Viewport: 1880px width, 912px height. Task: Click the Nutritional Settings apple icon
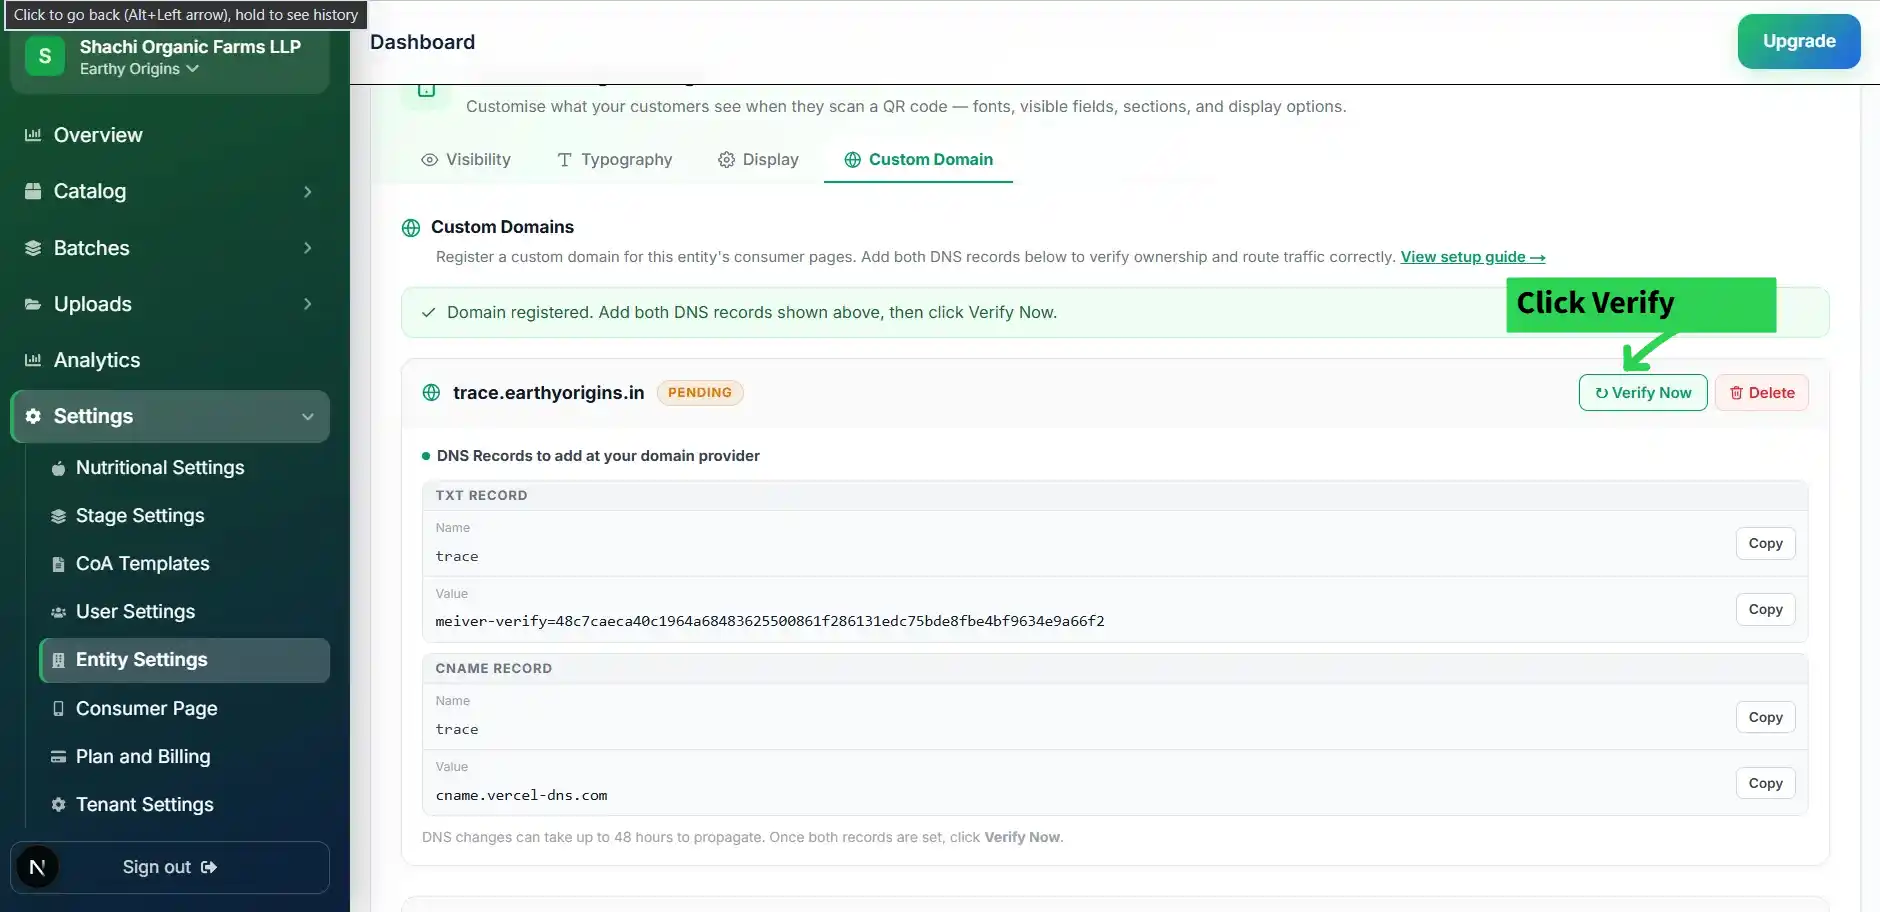click(x=58, y=468)
